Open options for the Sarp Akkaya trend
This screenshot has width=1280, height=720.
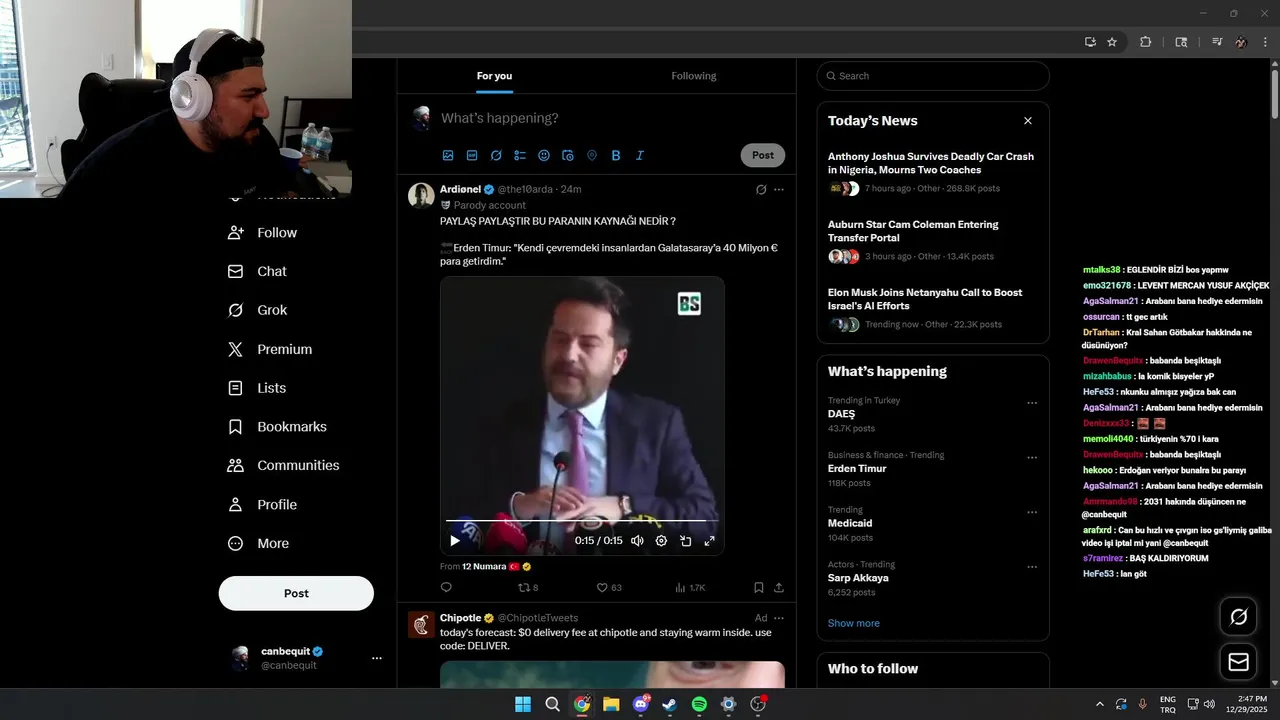(x=1032, y=567)
